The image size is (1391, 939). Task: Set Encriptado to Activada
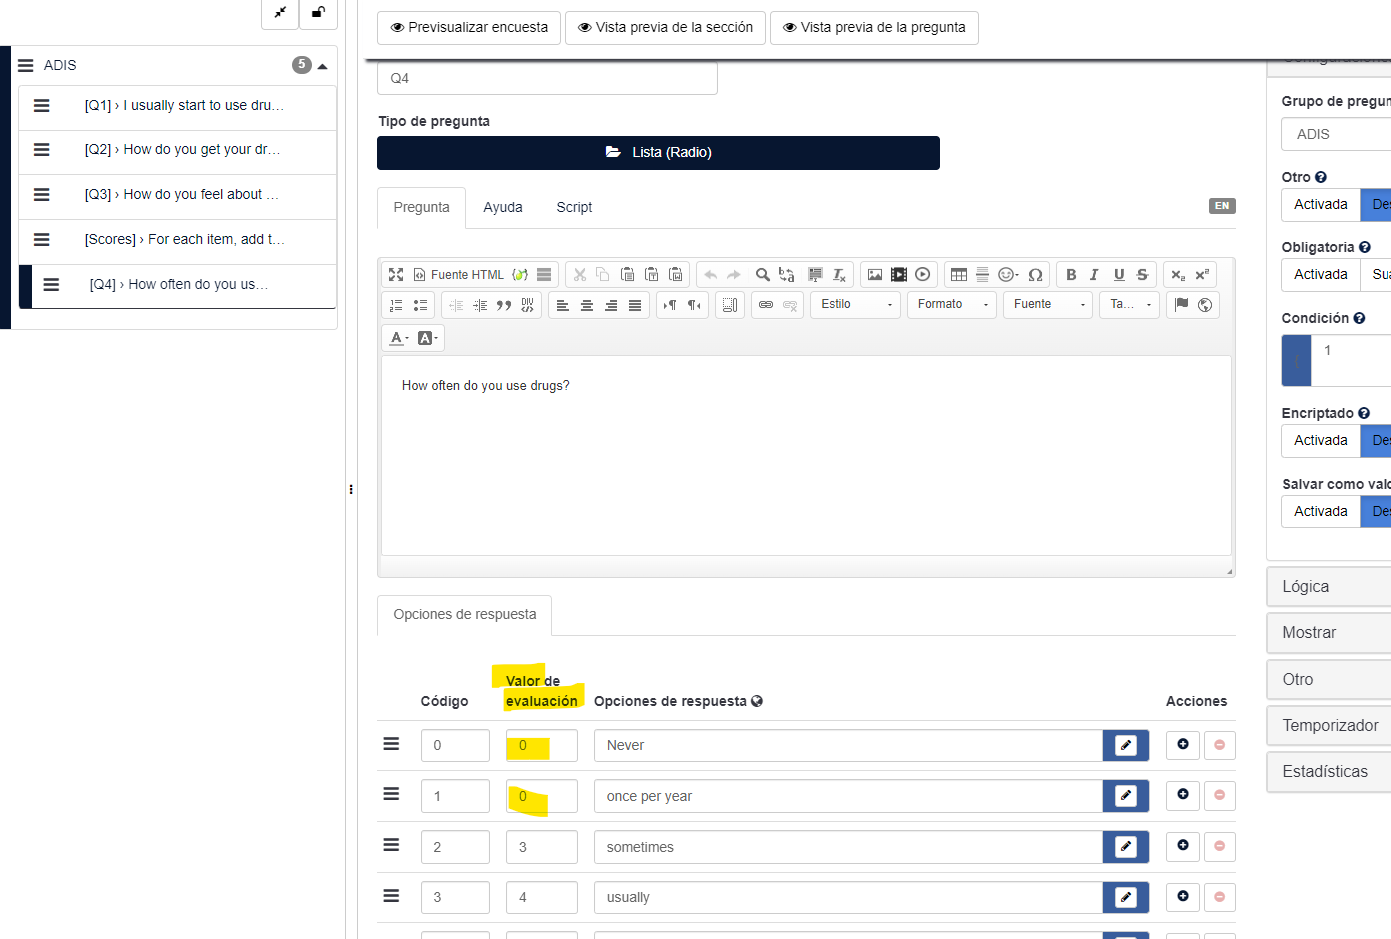click(1320, 441)
